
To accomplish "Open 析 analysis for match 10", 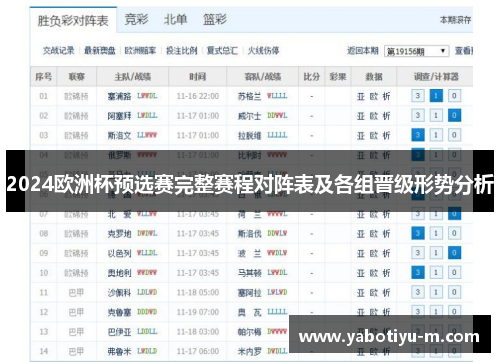I will [386, 273].
